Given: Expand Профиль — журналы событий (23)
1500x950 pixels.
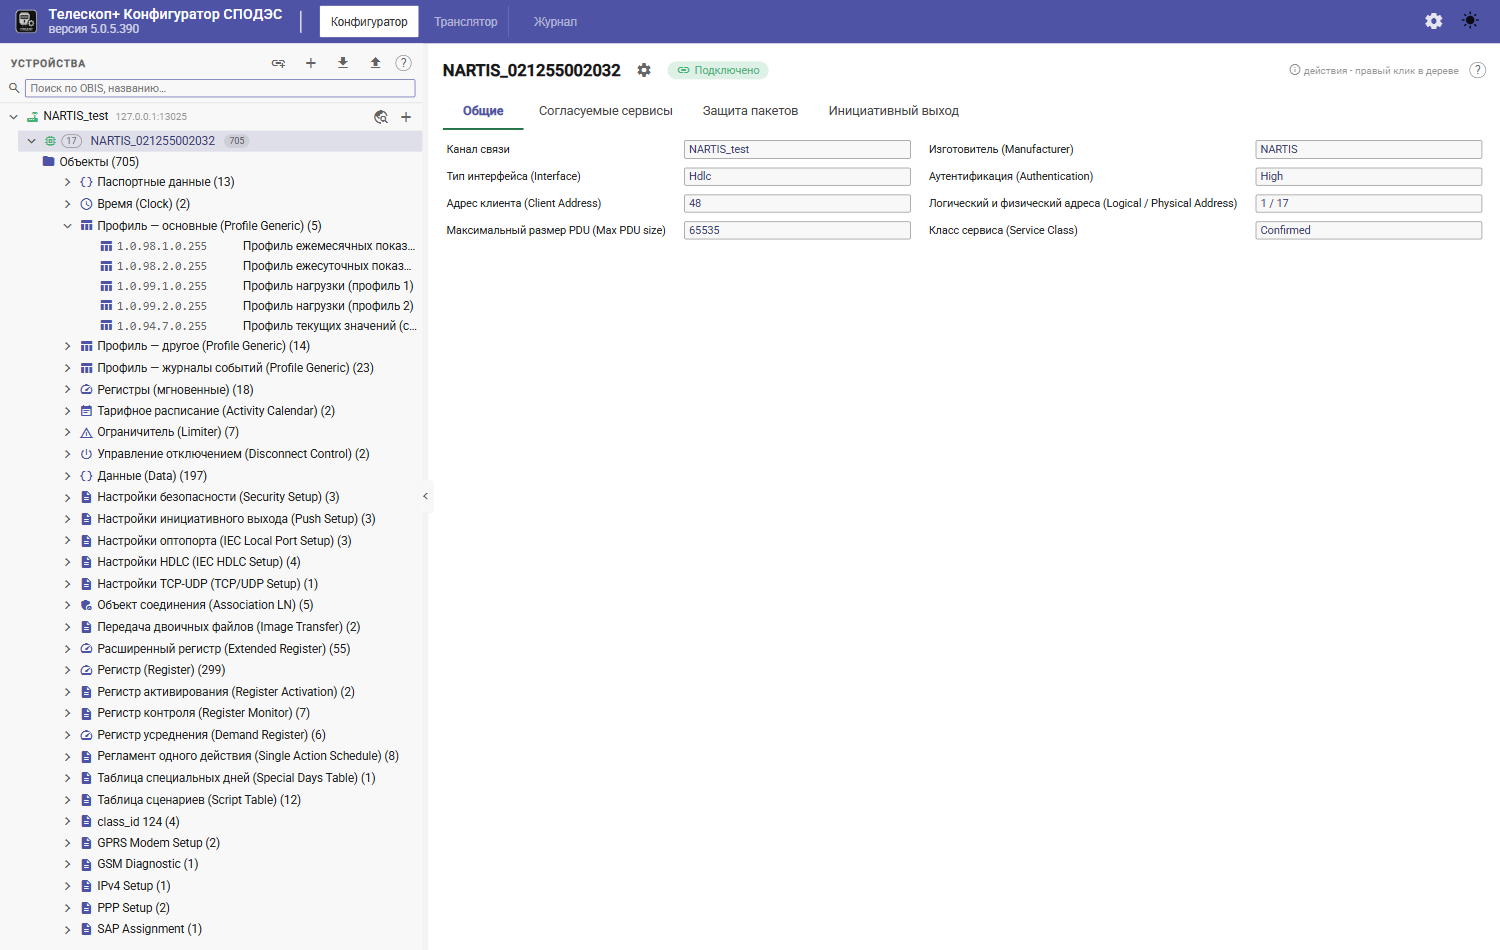Looking at the screenshot, I should pyautogui.click(x=68, y=368).
